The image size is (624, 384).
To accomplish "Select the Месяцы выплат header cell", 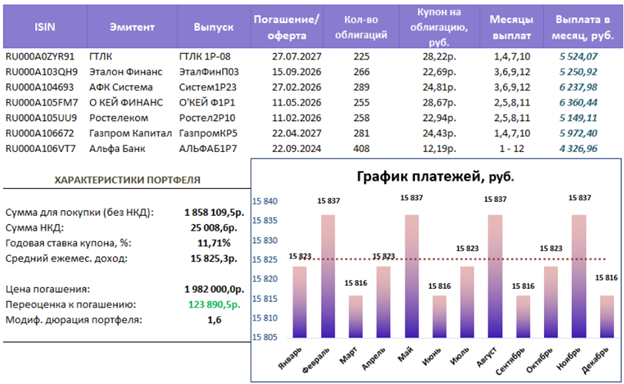I will (511, 27).
